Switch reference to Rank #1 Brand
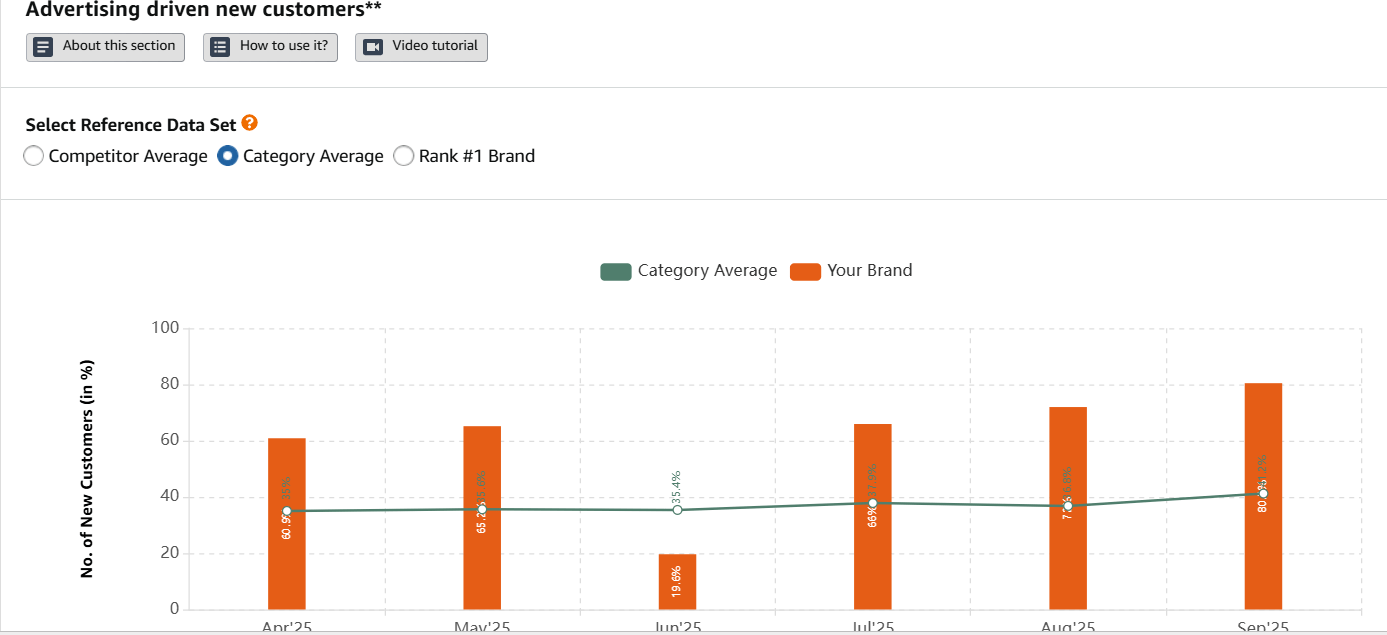Screen dimensions: 1387x635 (404, 156)
